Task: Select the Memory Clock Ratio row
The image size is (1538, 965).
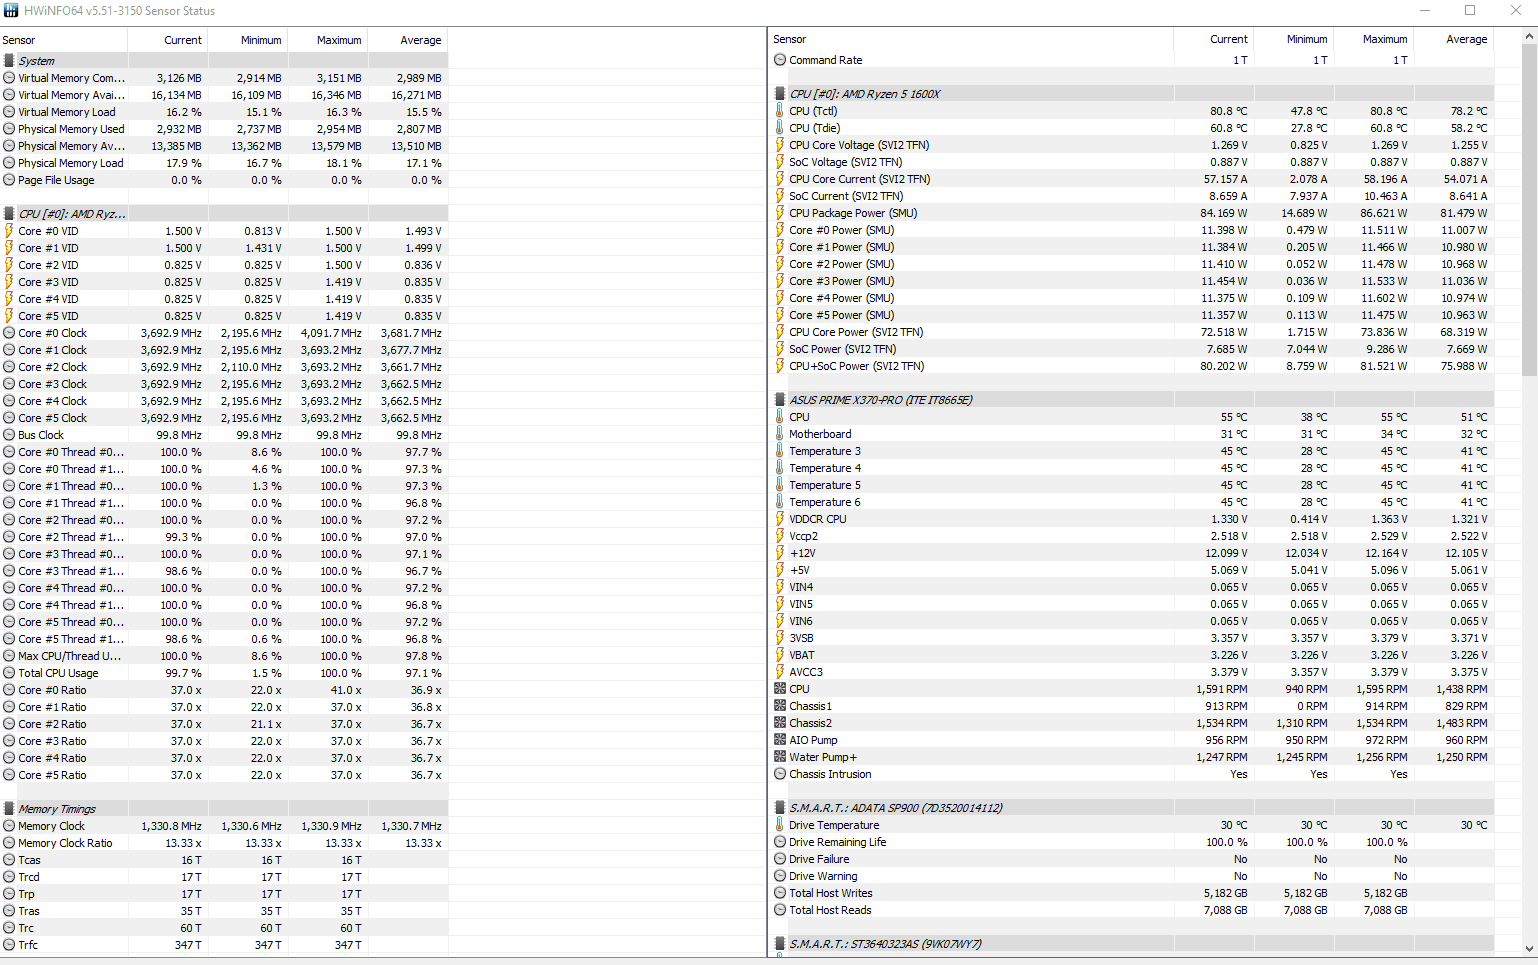Action: coord(224,843)
